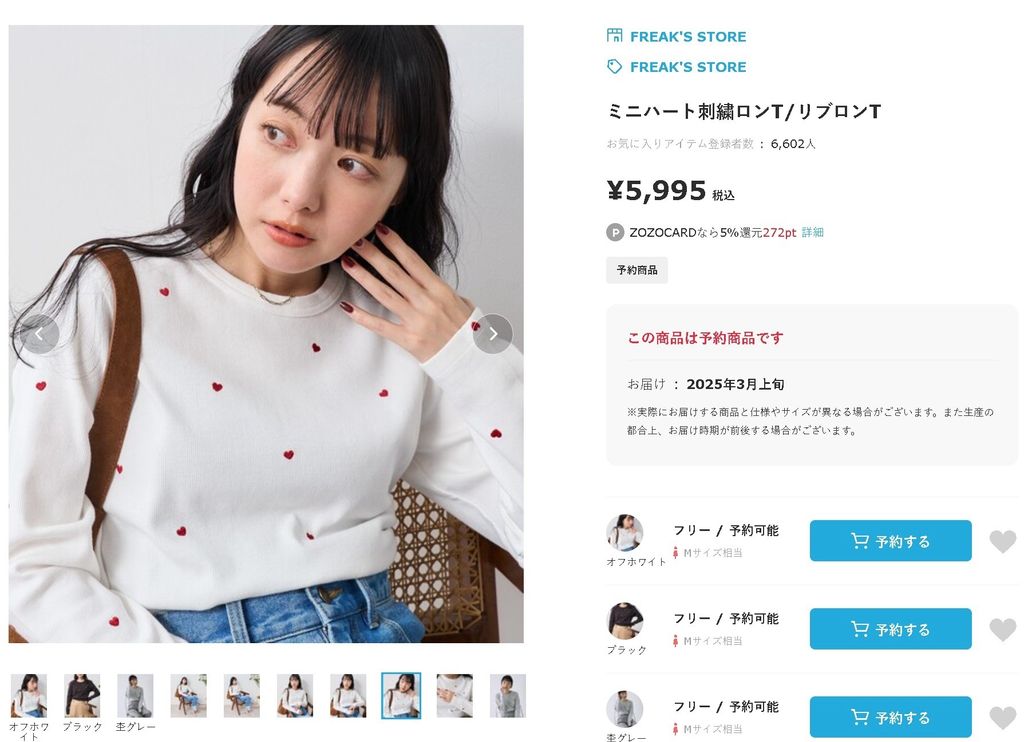Reserve the 杢グレー item with 予約する button
The image size is (1024, 742).
click(890, 717)
